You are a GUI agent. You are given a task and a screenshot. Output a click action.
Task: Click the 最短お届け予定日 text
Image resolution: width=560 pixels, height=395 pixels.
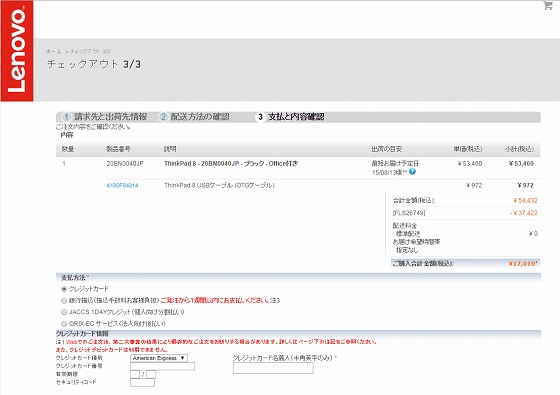point(395,164)
